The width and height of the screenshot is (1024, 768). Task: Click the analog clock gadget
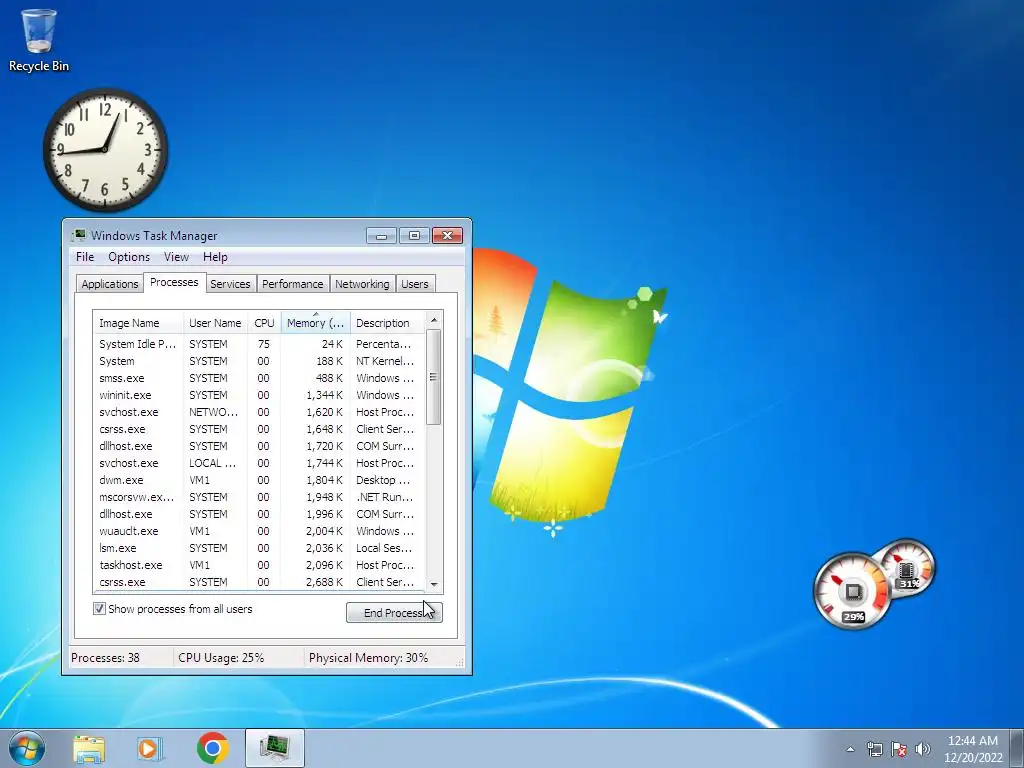tap(105, 150)
